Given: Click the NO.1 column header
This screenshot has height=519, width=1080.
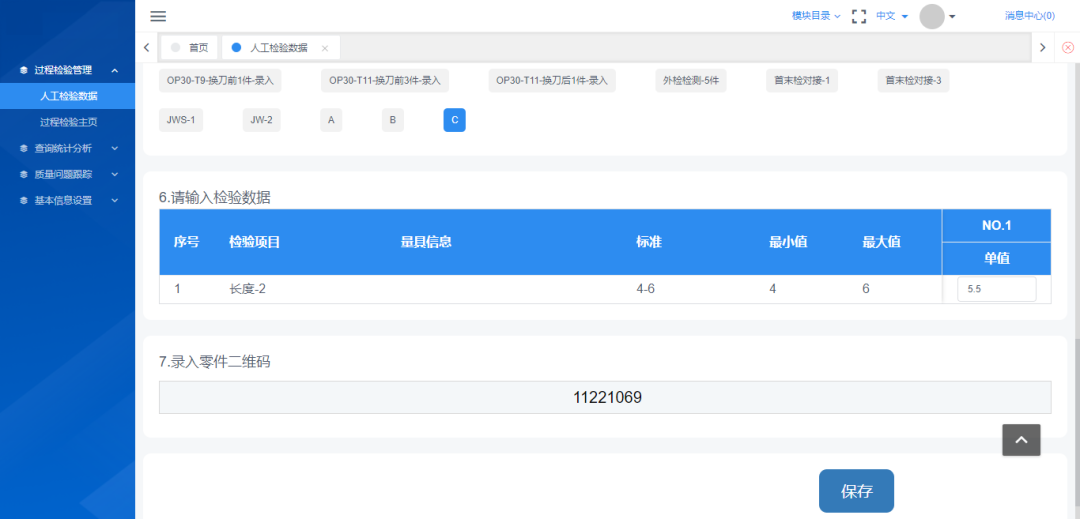Looking at the screenshot, I should click(x=996, y=225).
